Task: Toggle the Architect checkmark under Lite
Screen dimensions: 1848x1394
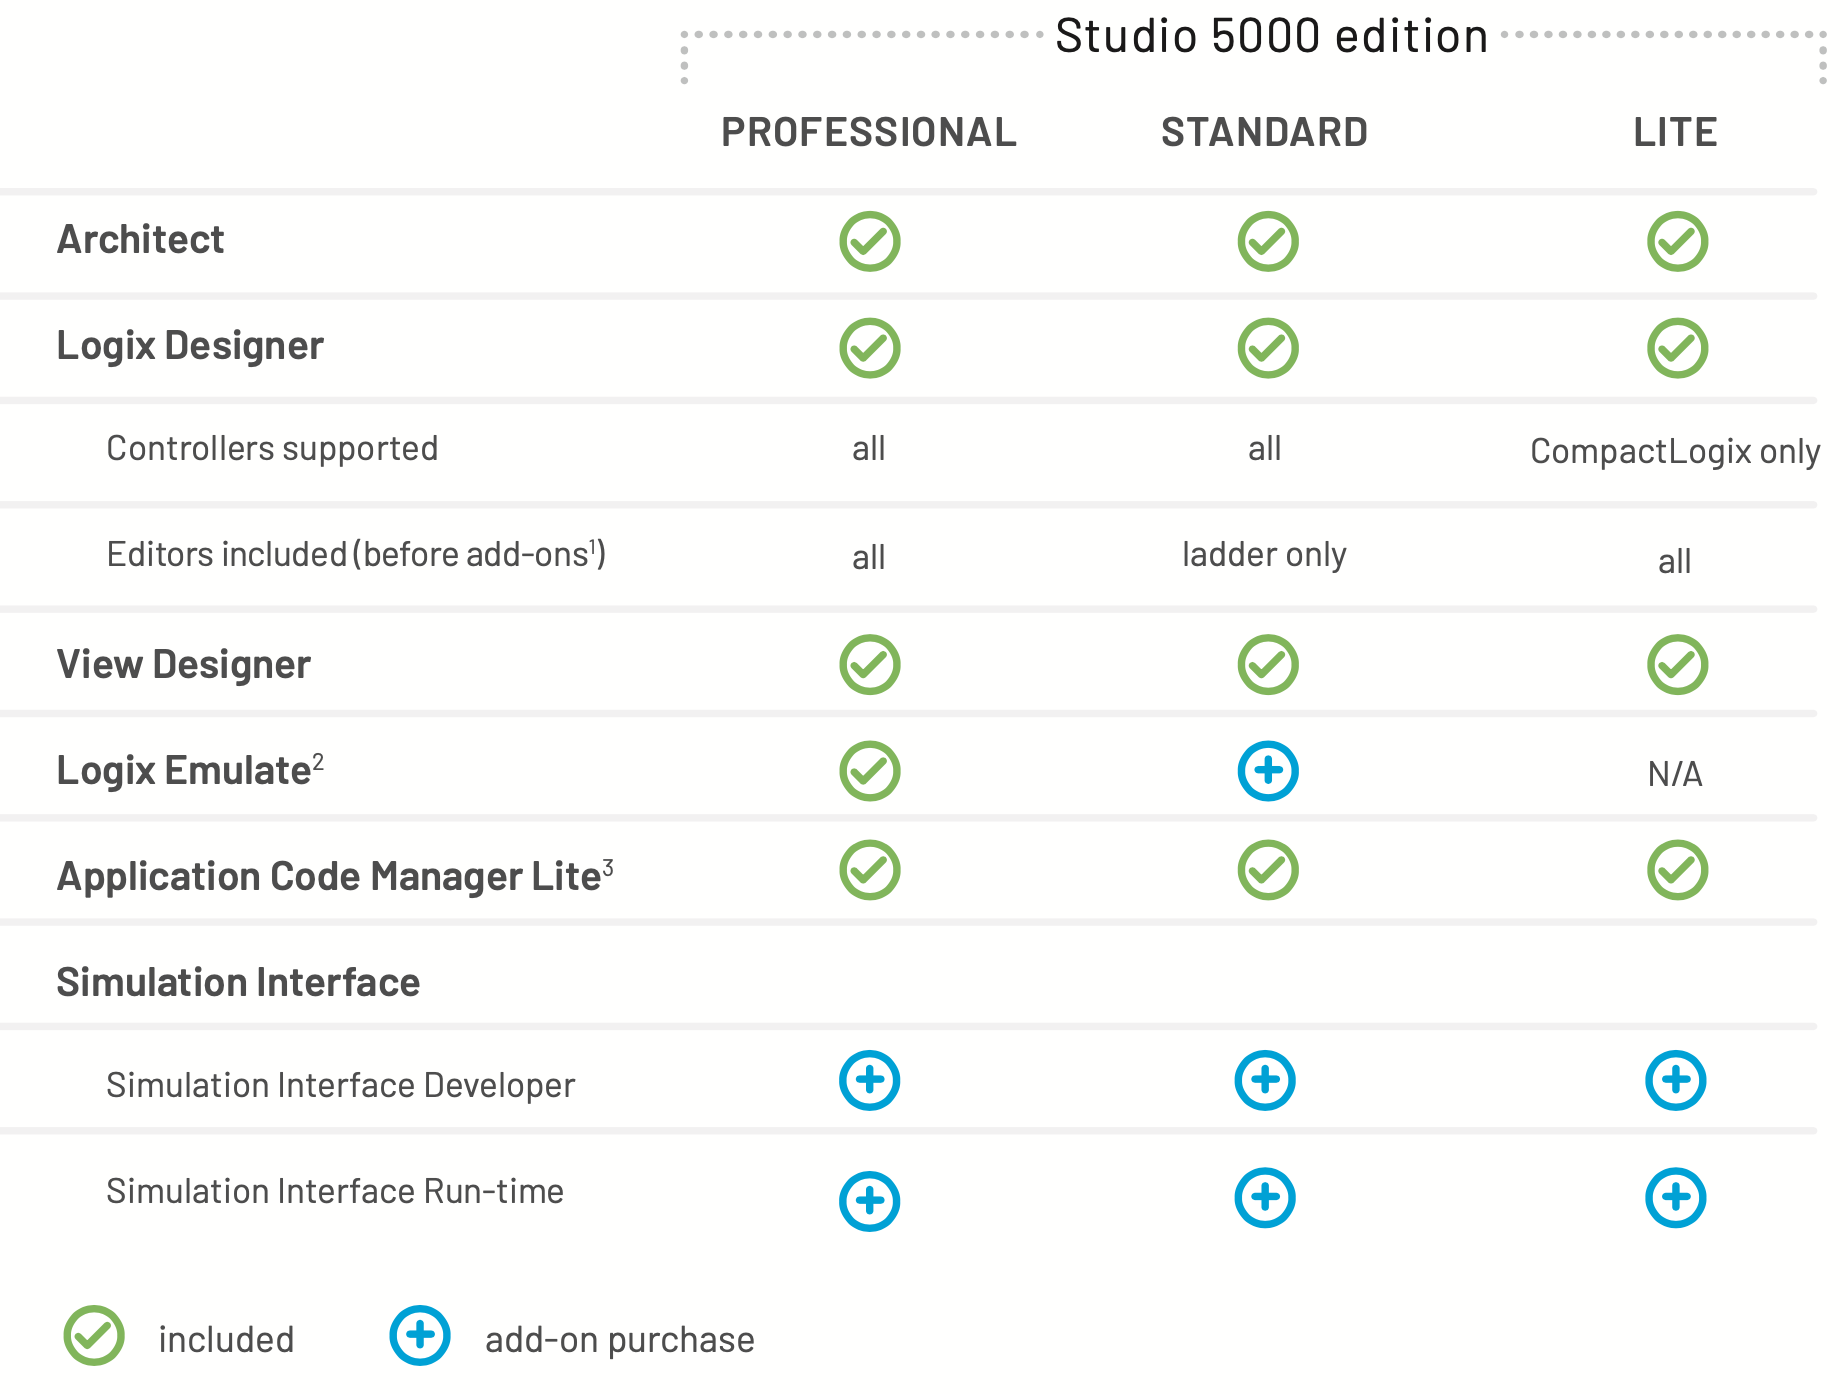Action: pyautogui.click(x=1676, y=241)
